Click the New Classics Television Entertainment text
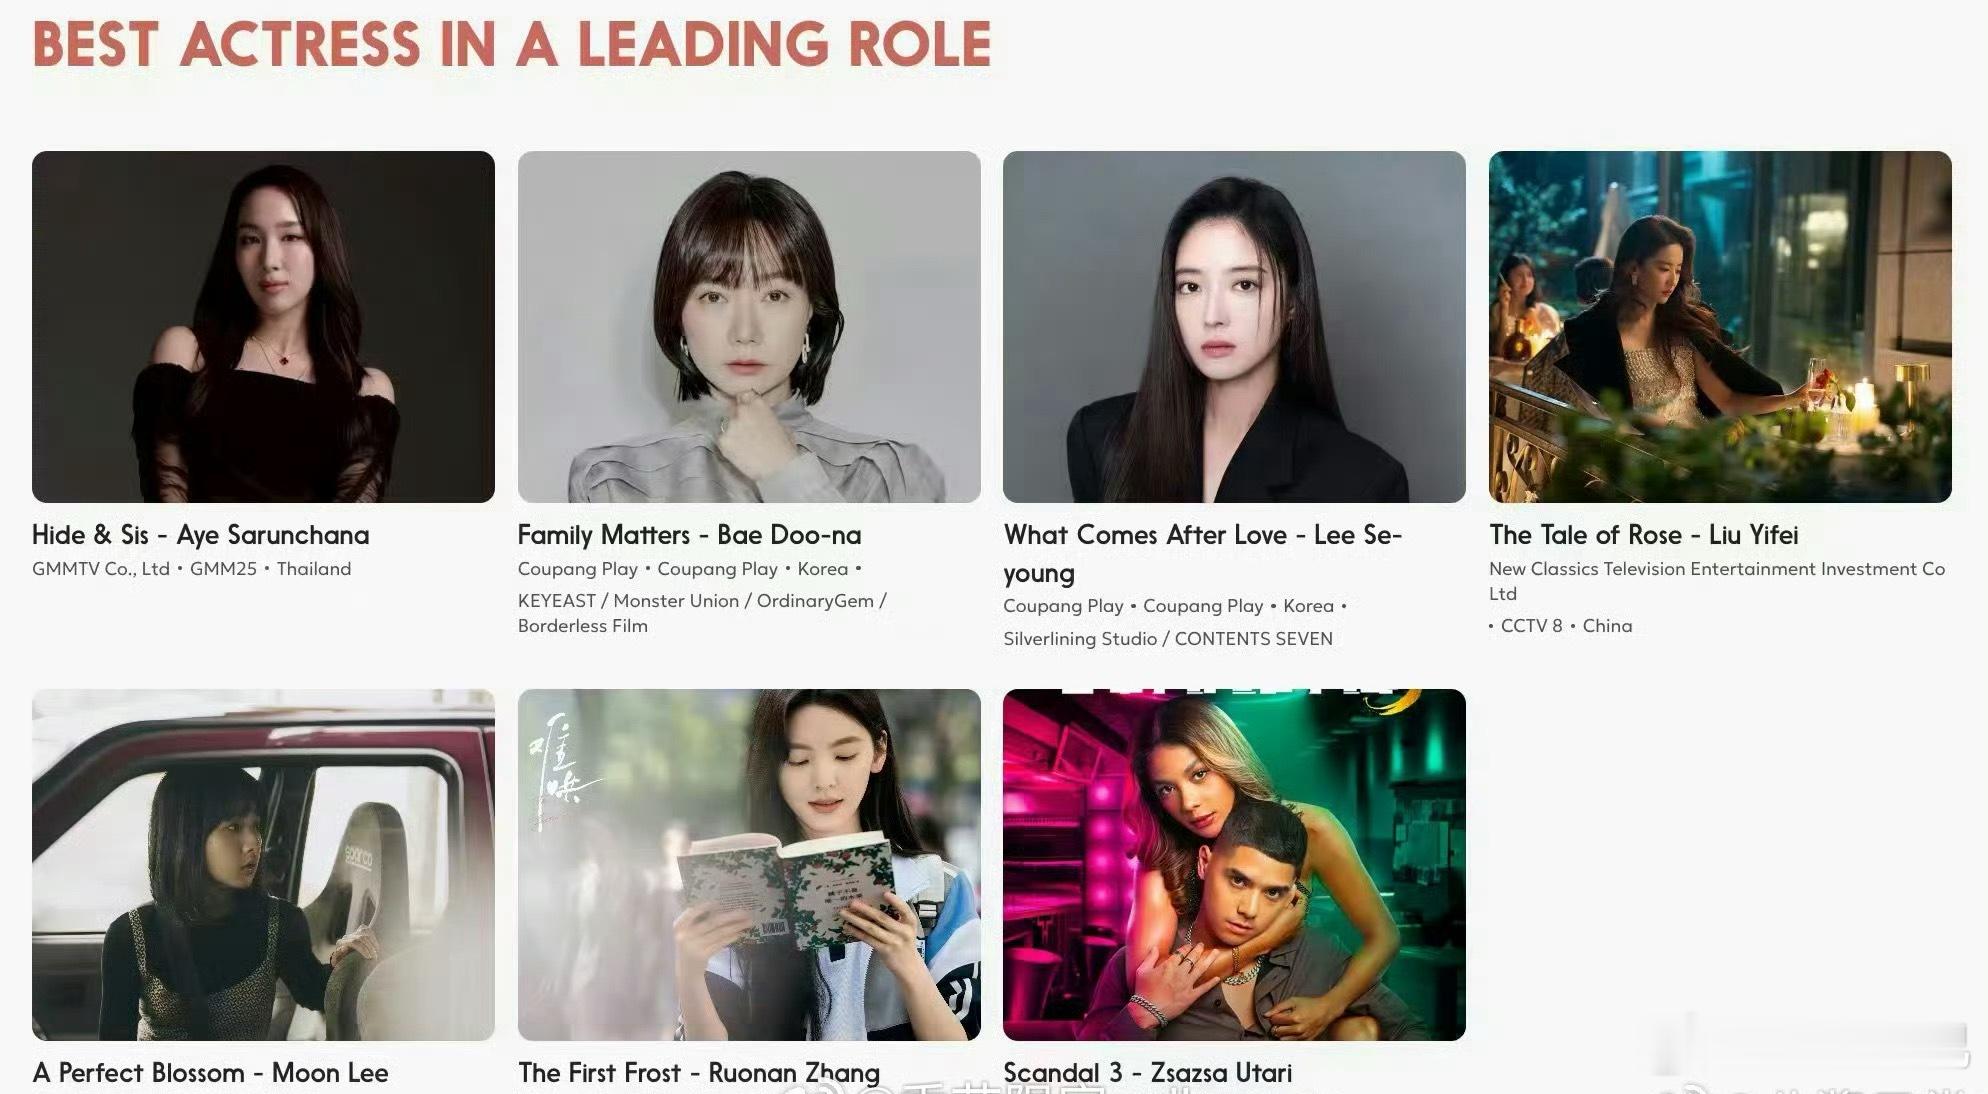The height and width of the screenshot is (1094, 1988). pyautogui.click(x=1717, y=581)
